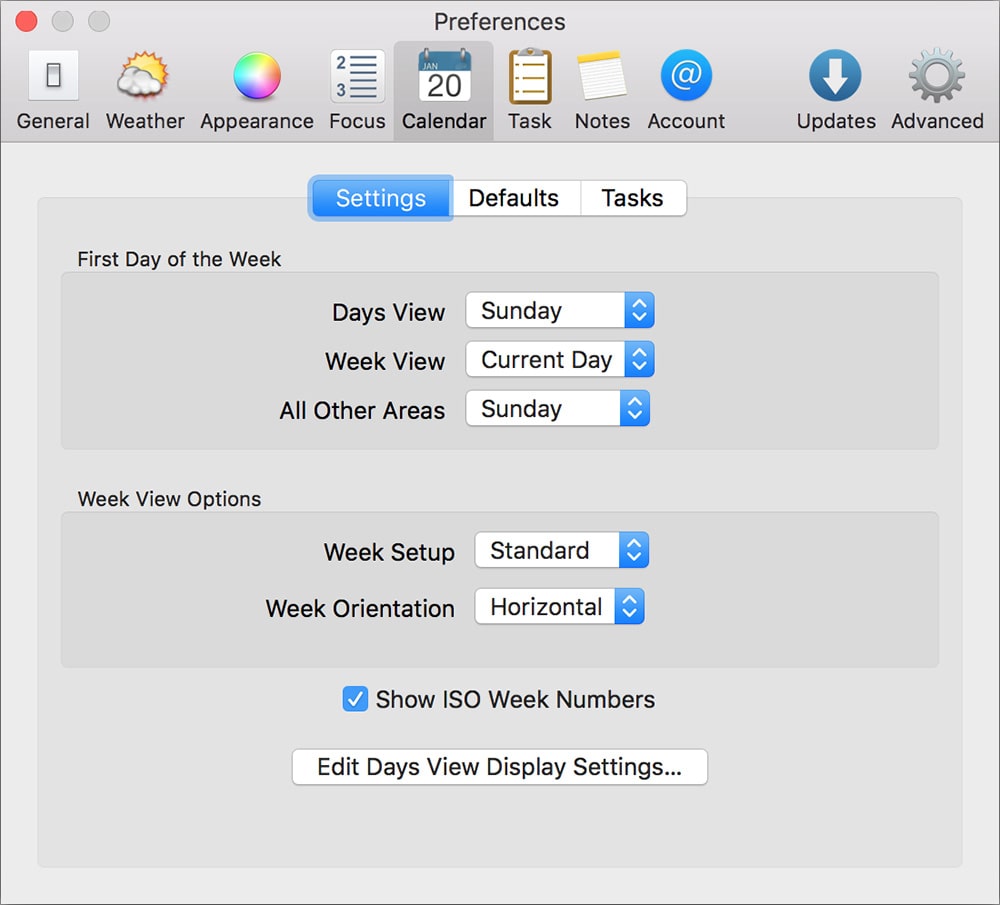
Task: Click Edit Days View Display Settings button
Action: (500, 767)
